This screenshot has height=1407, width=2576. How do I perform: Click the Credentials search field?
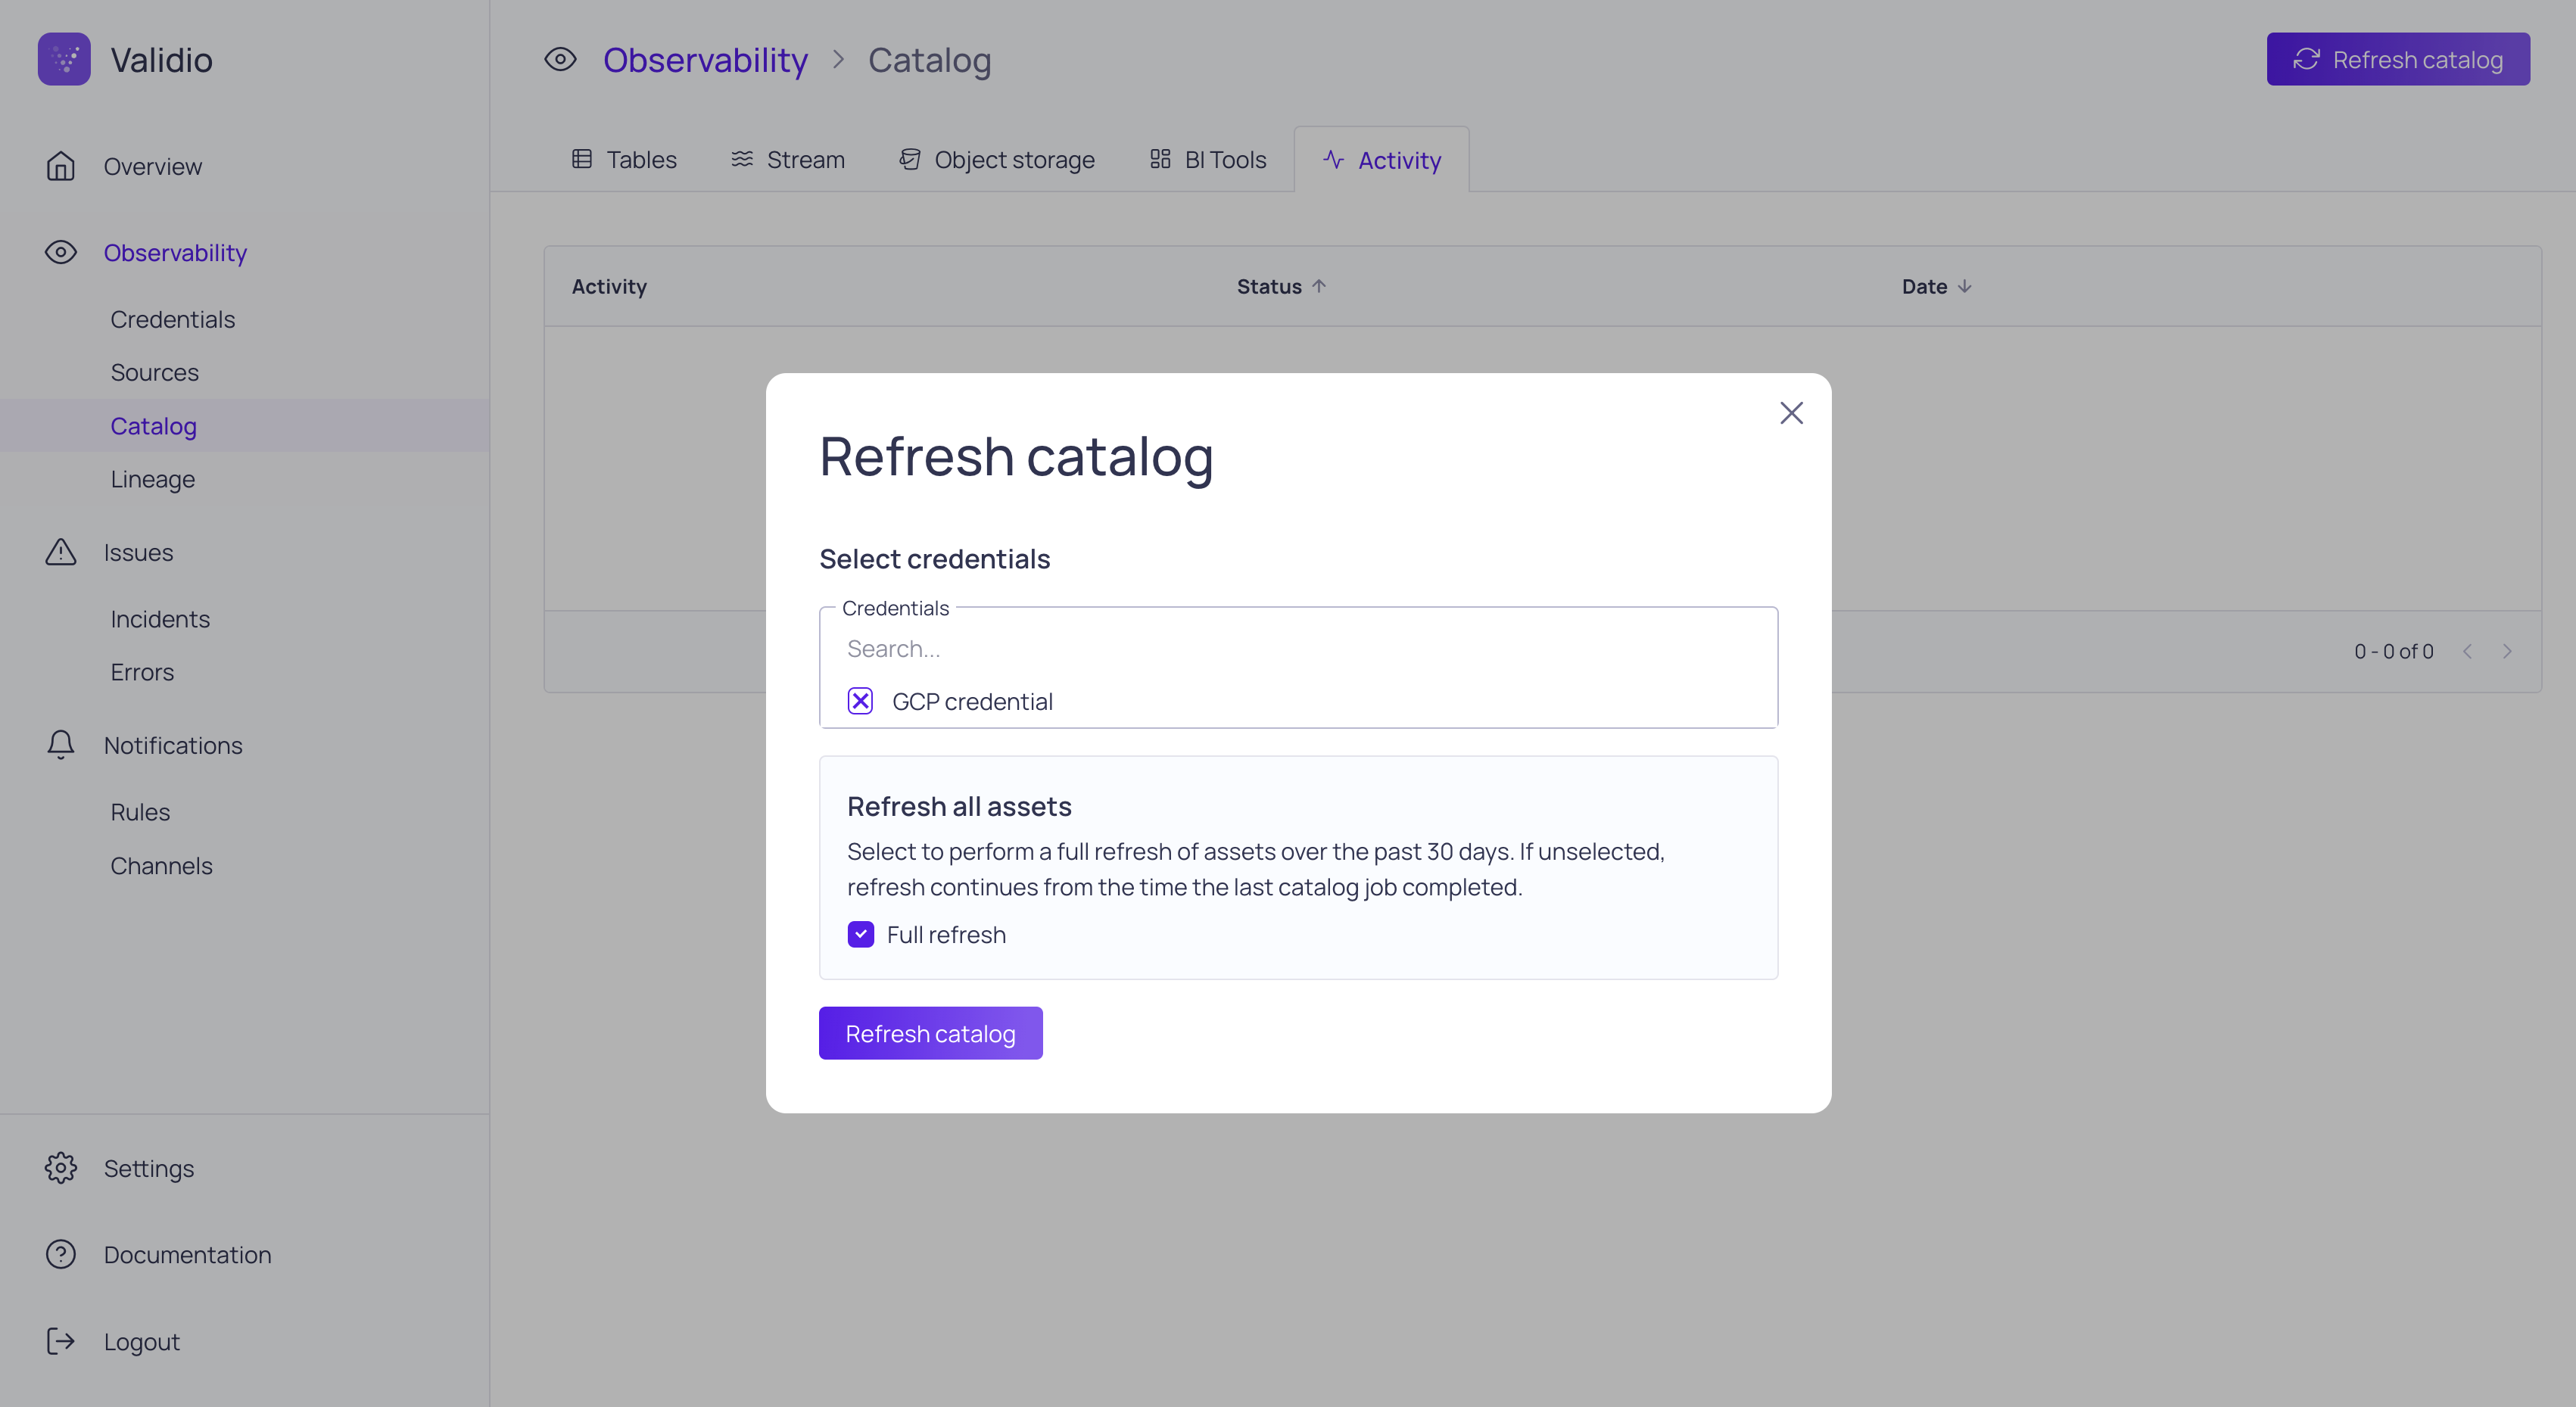(1298, 649)
